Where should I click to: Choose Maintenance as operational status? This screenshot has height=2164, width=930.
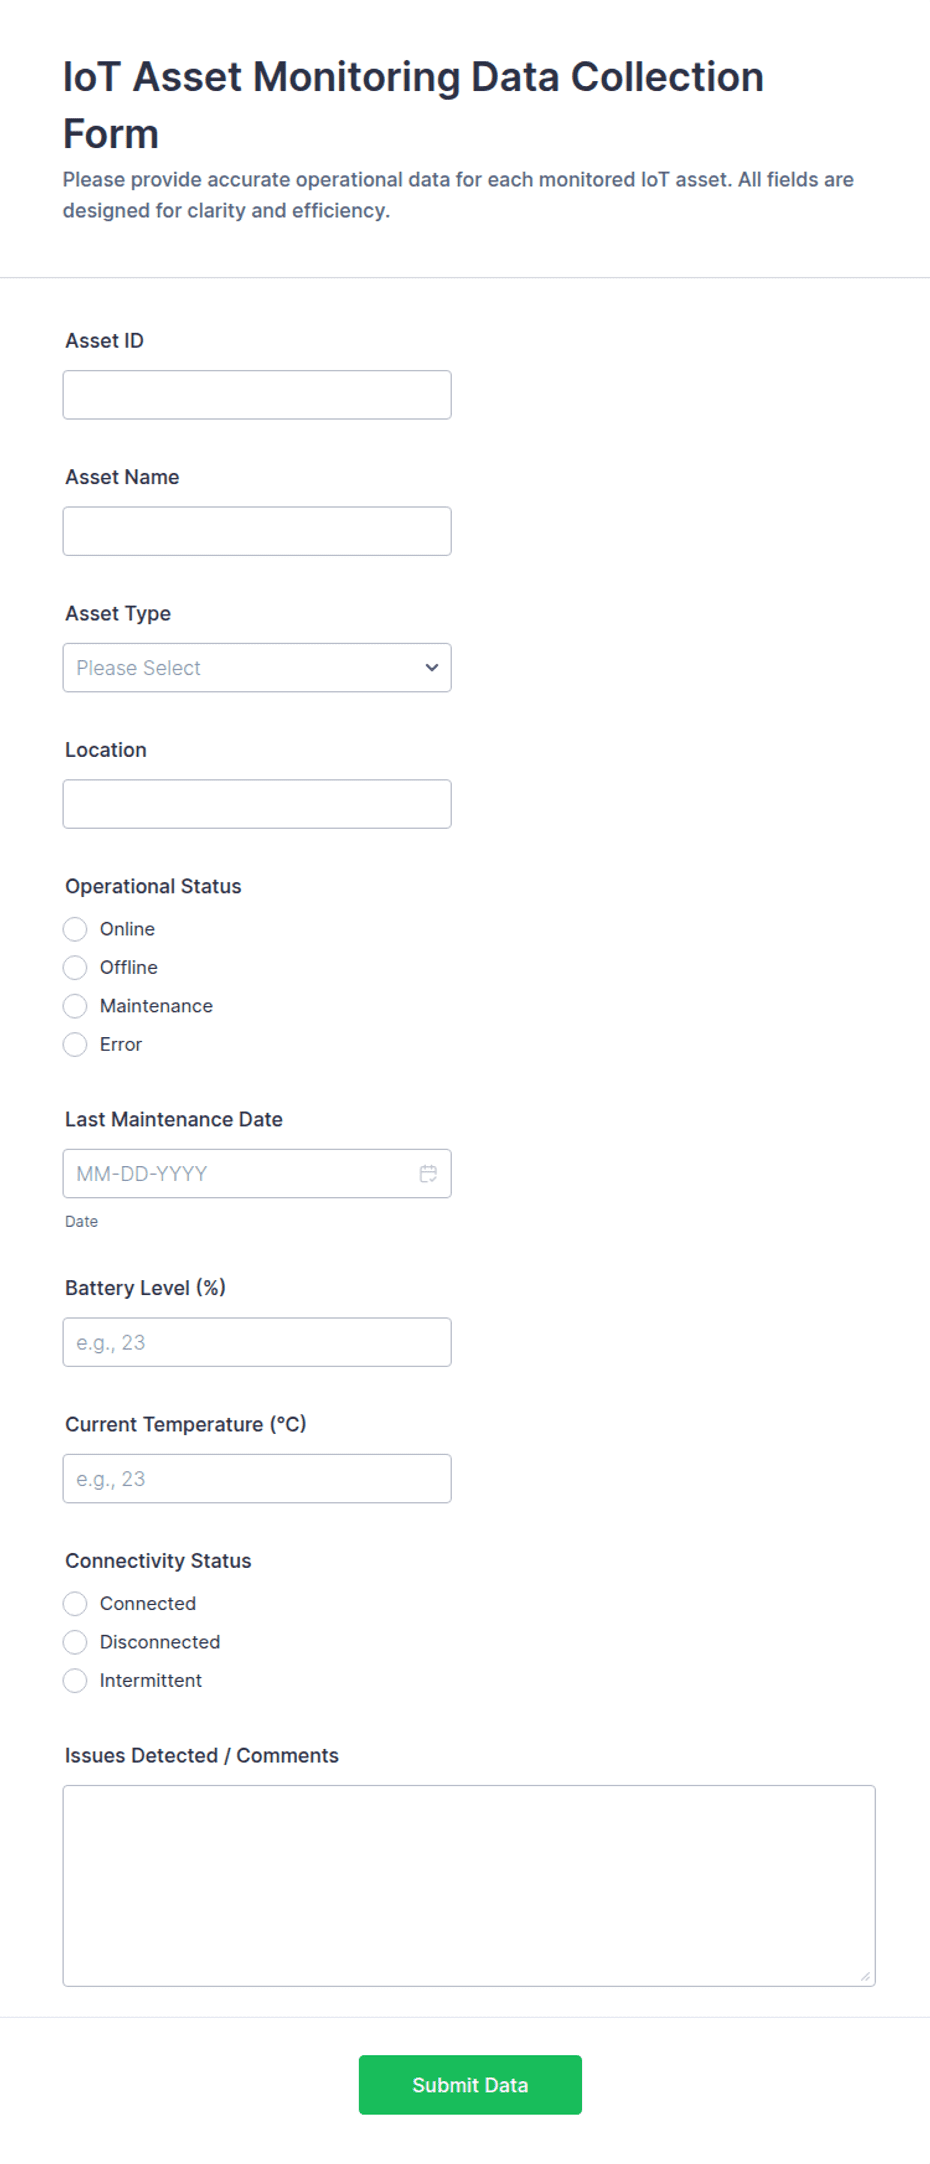75,1005
